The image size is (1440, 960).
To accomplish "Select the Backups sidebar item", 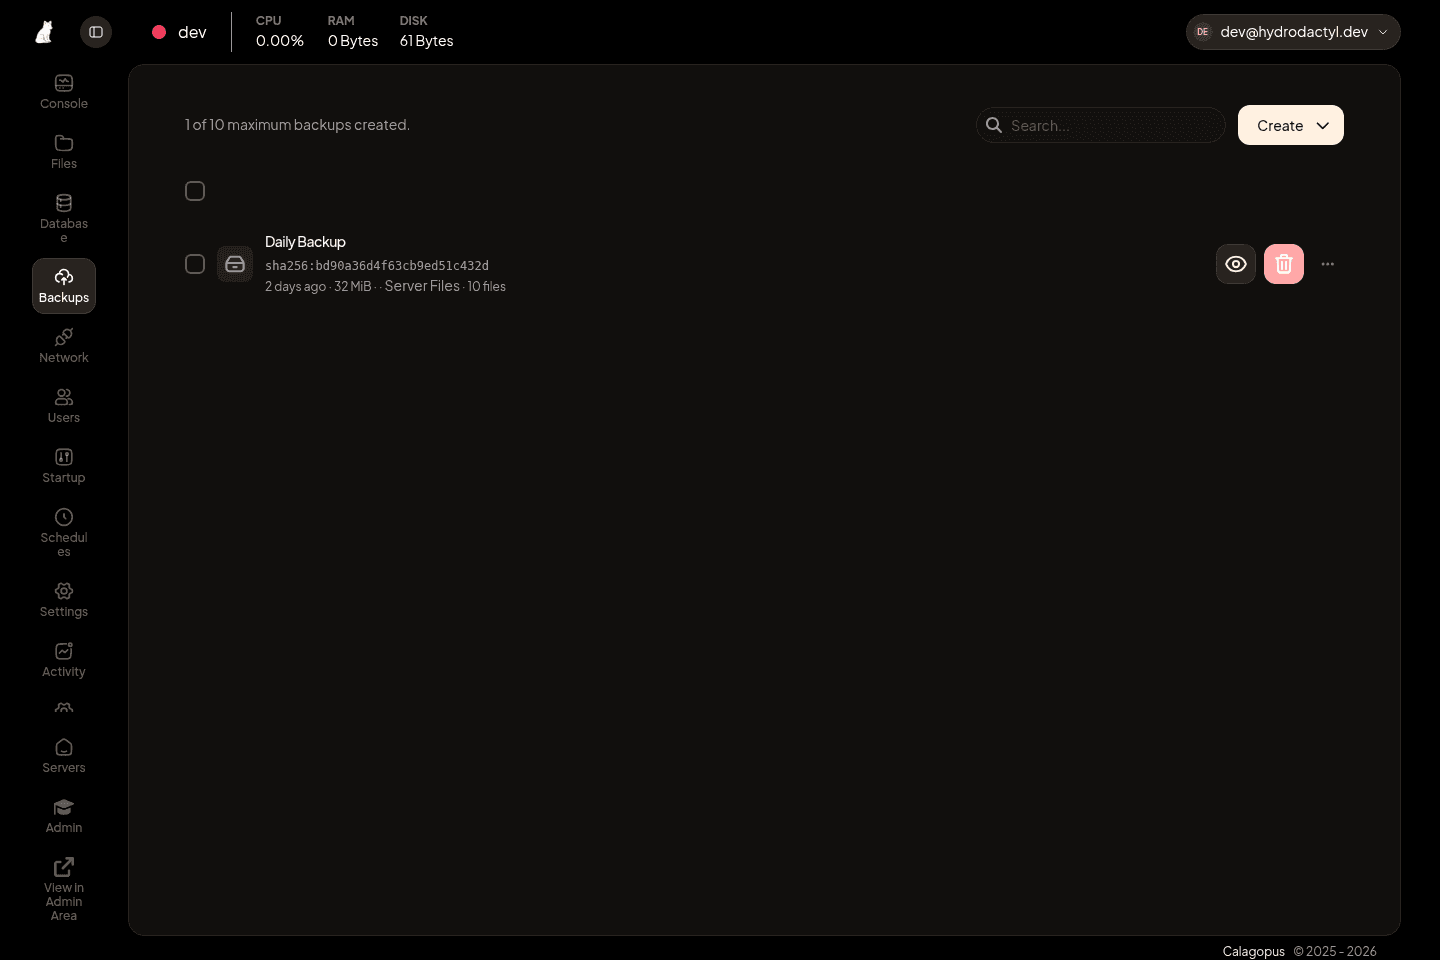I will 64,286.
